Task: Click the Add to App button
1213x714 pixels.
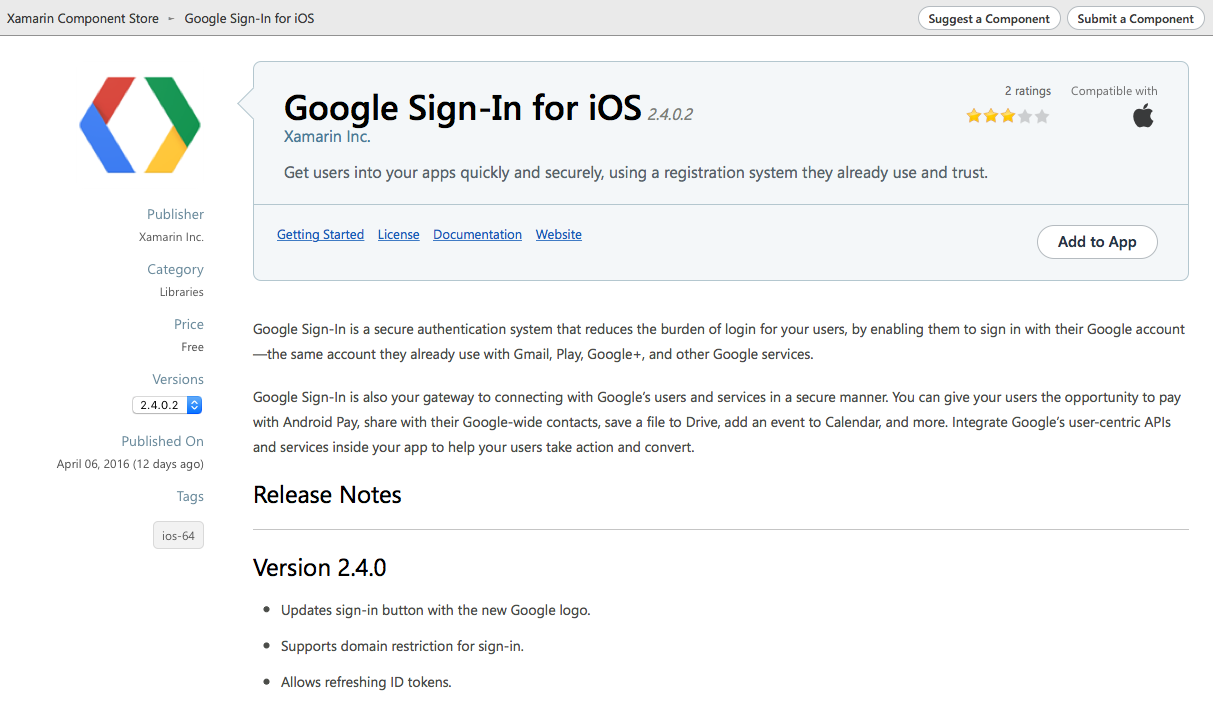Action: (1097, 242)
